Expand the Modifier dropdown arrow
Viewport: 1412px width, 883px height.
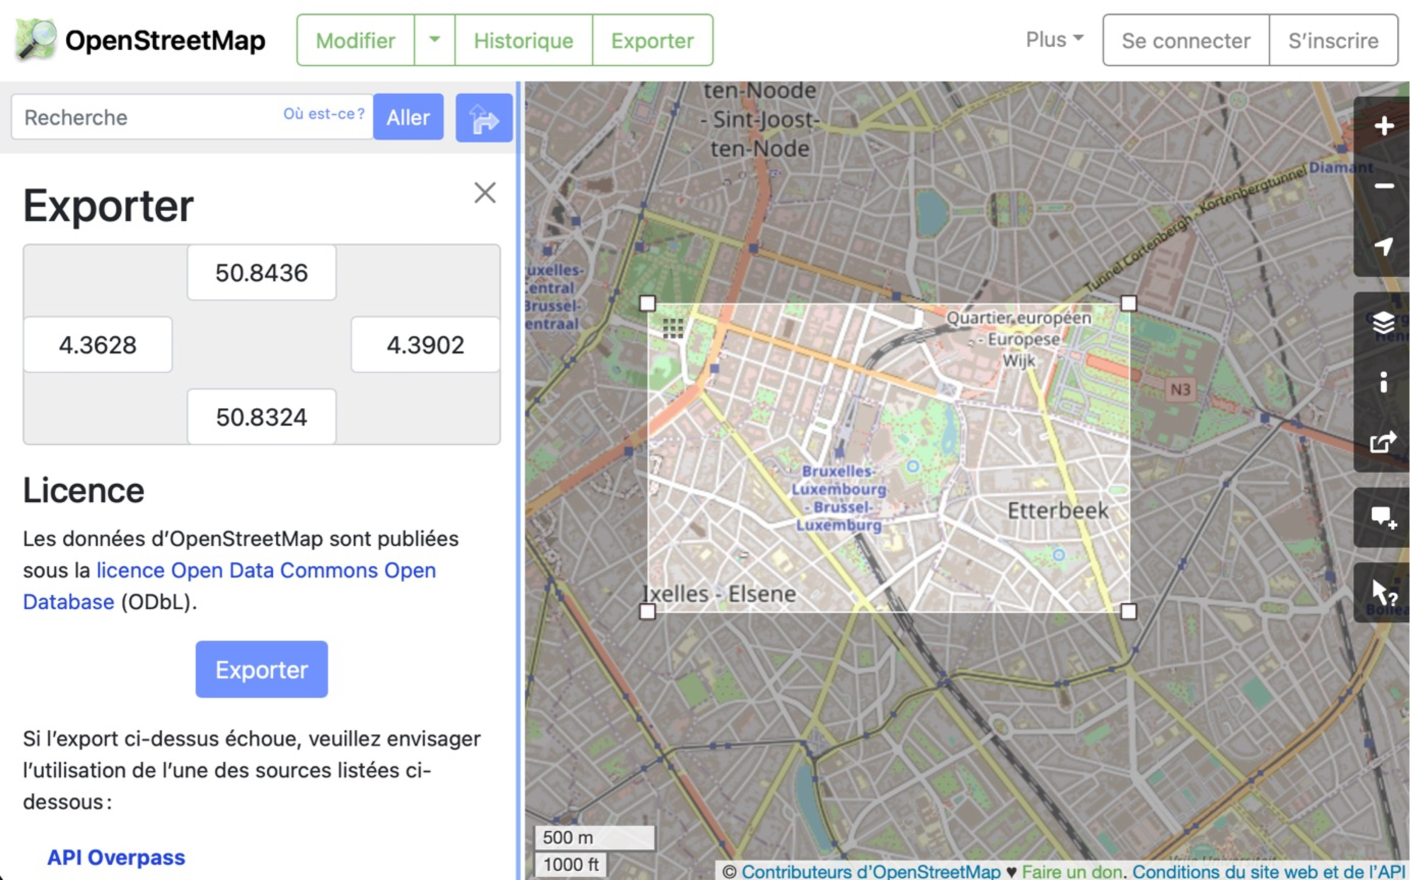coord(434,40)
